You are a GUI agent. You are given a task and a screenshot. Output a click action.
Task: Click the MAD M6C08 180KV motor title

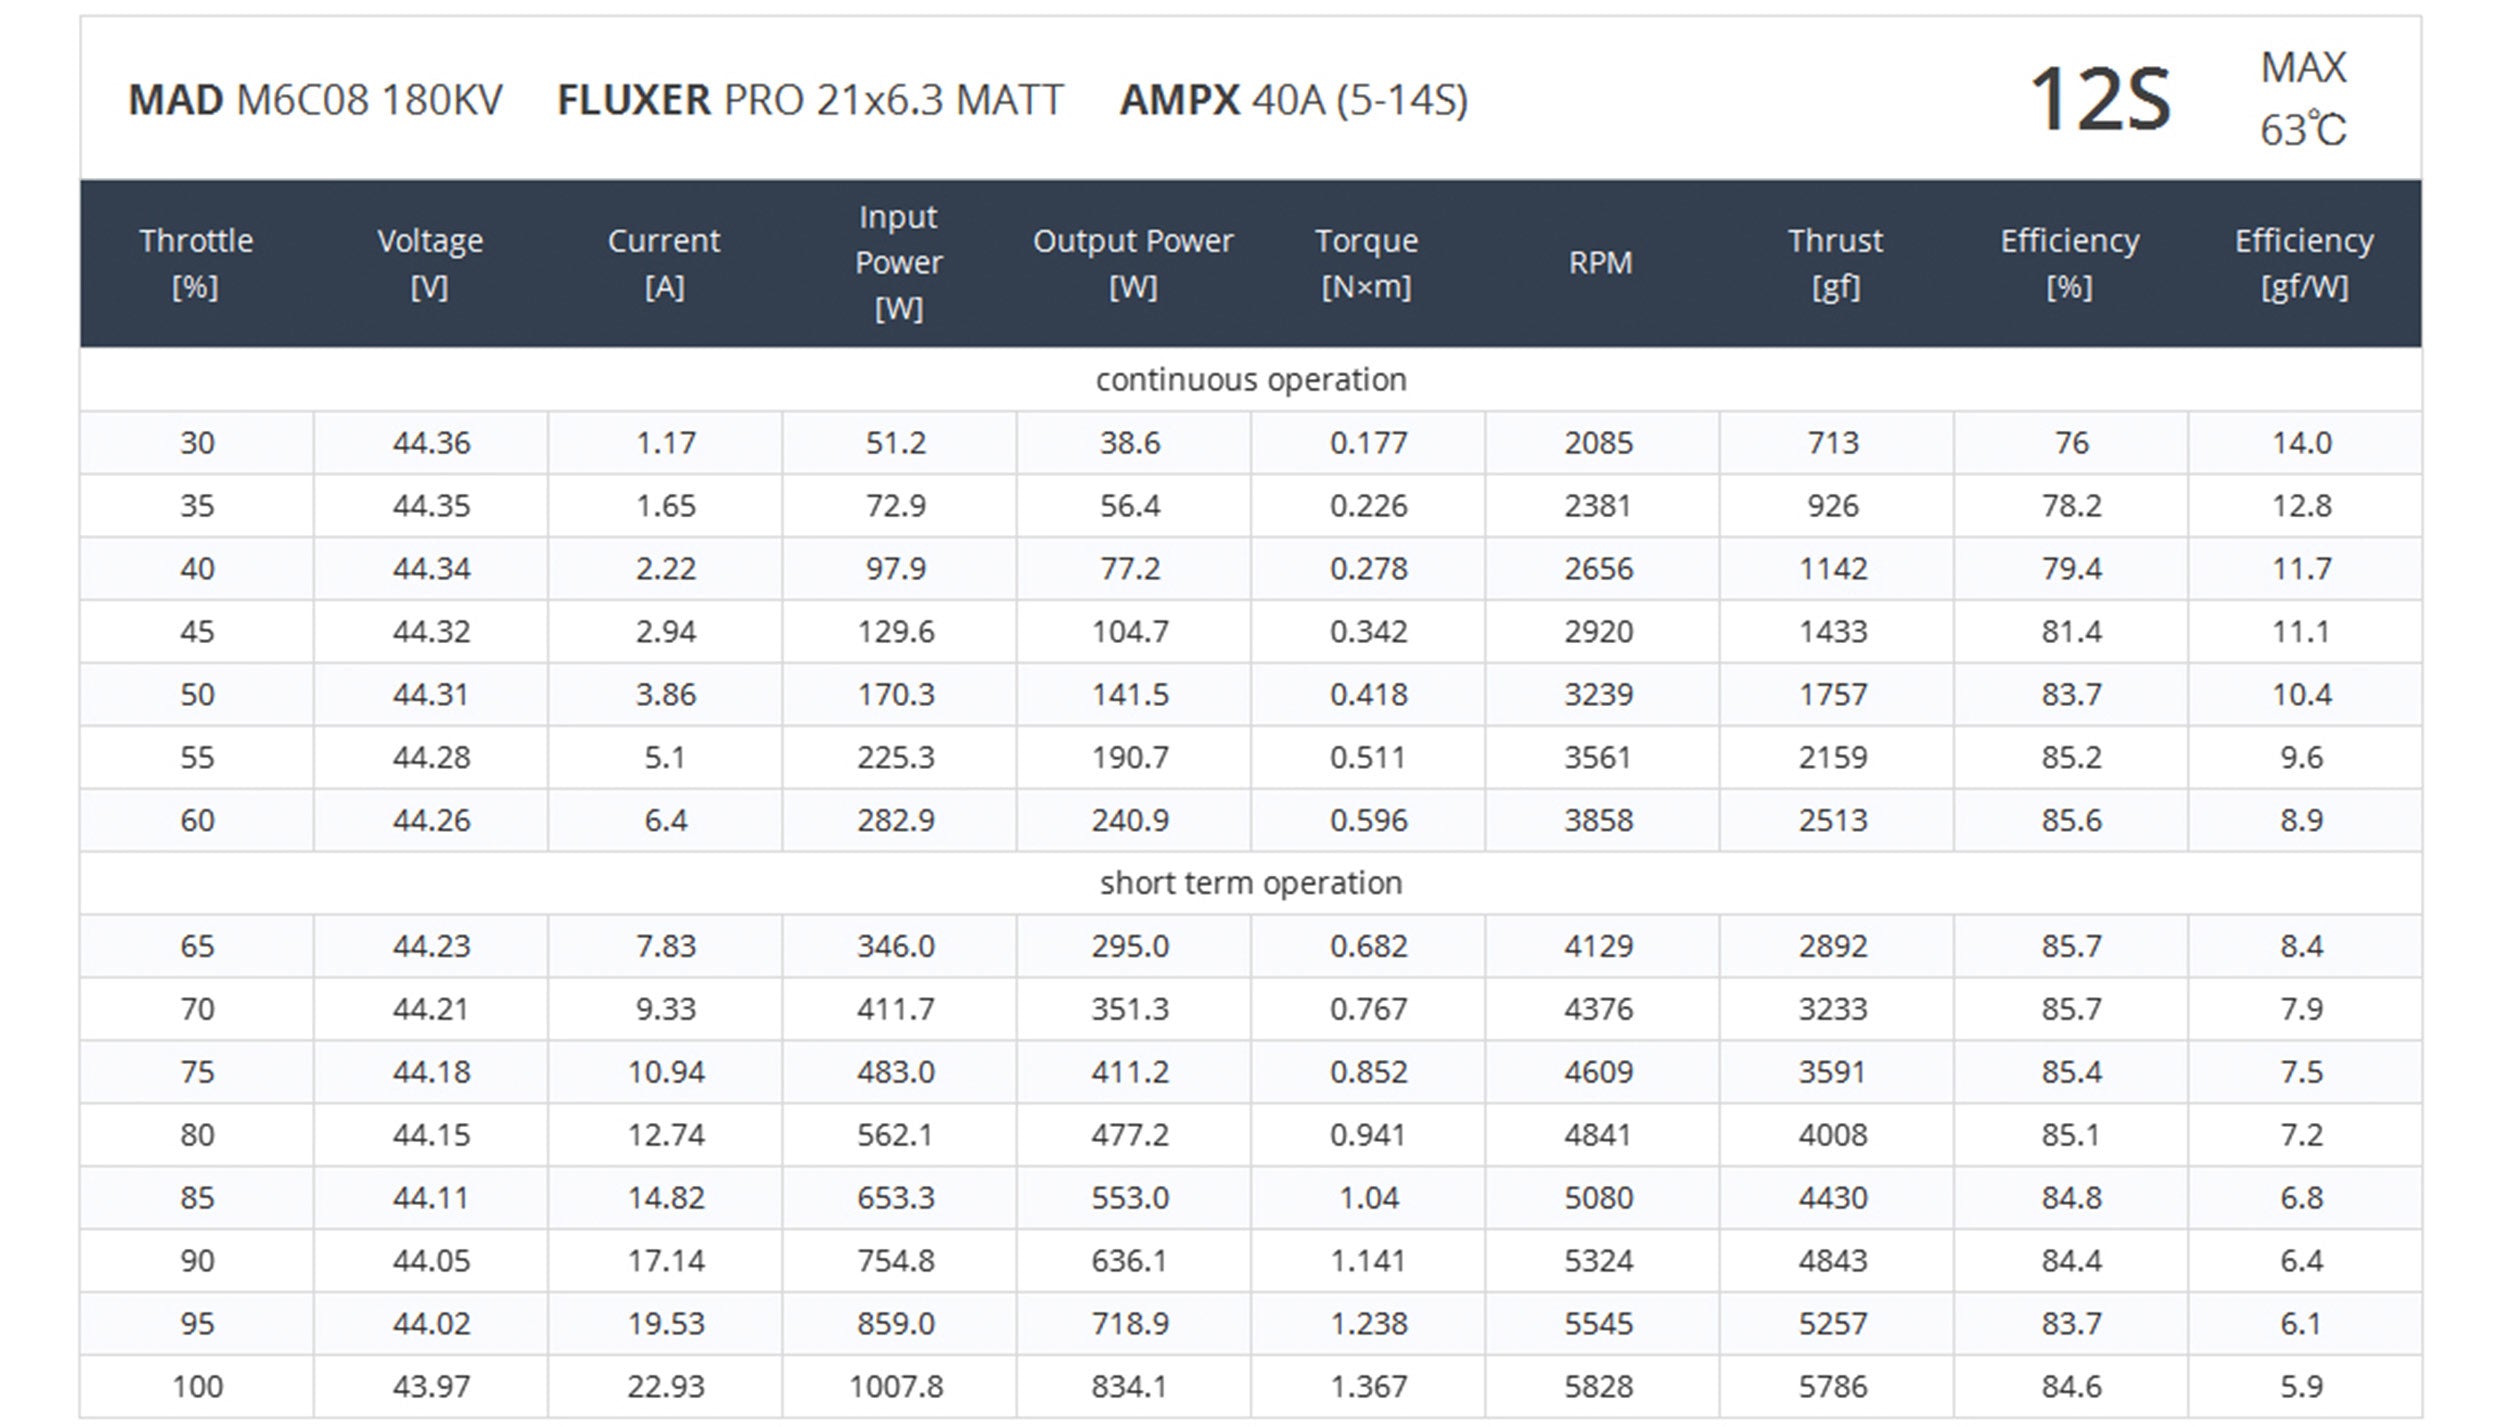[315, 100]
